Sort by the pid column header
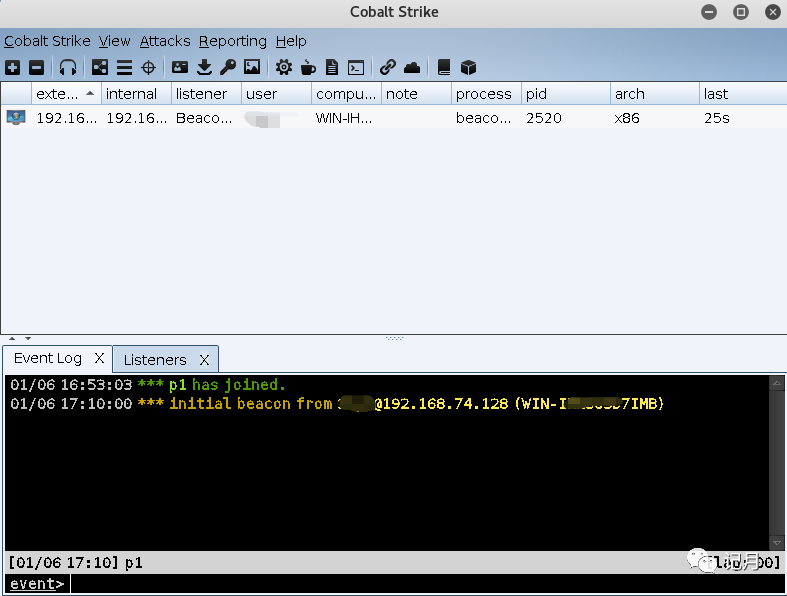Screen dimensions: 787x596 click(x=566, y=94)
